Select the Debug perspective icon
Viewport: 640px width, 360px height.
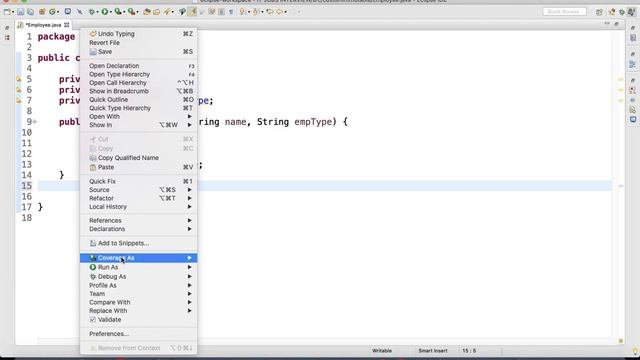click(622, 12)
